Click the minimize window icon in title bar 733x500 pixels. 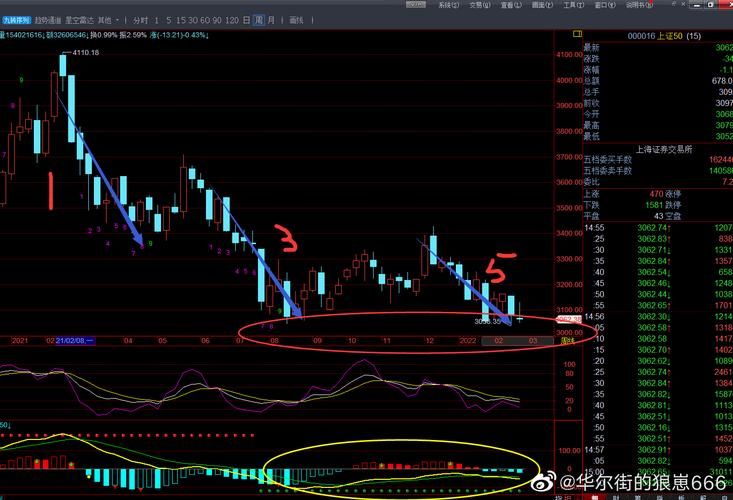tap(697, 6)
